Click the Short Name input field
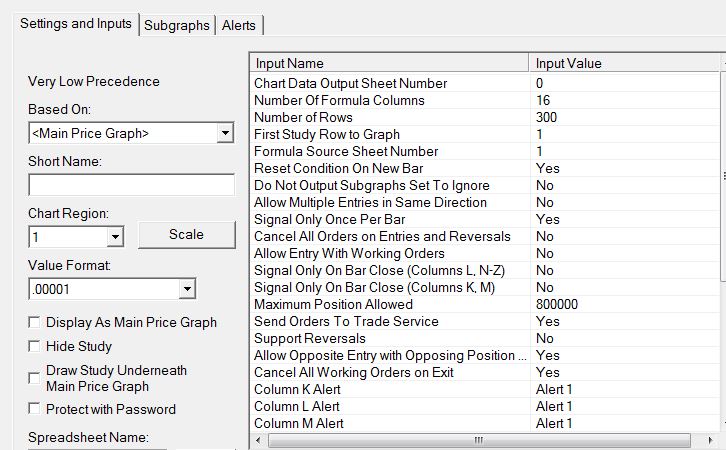The height and width of the screenshot is (450, 726). point(130,185)
